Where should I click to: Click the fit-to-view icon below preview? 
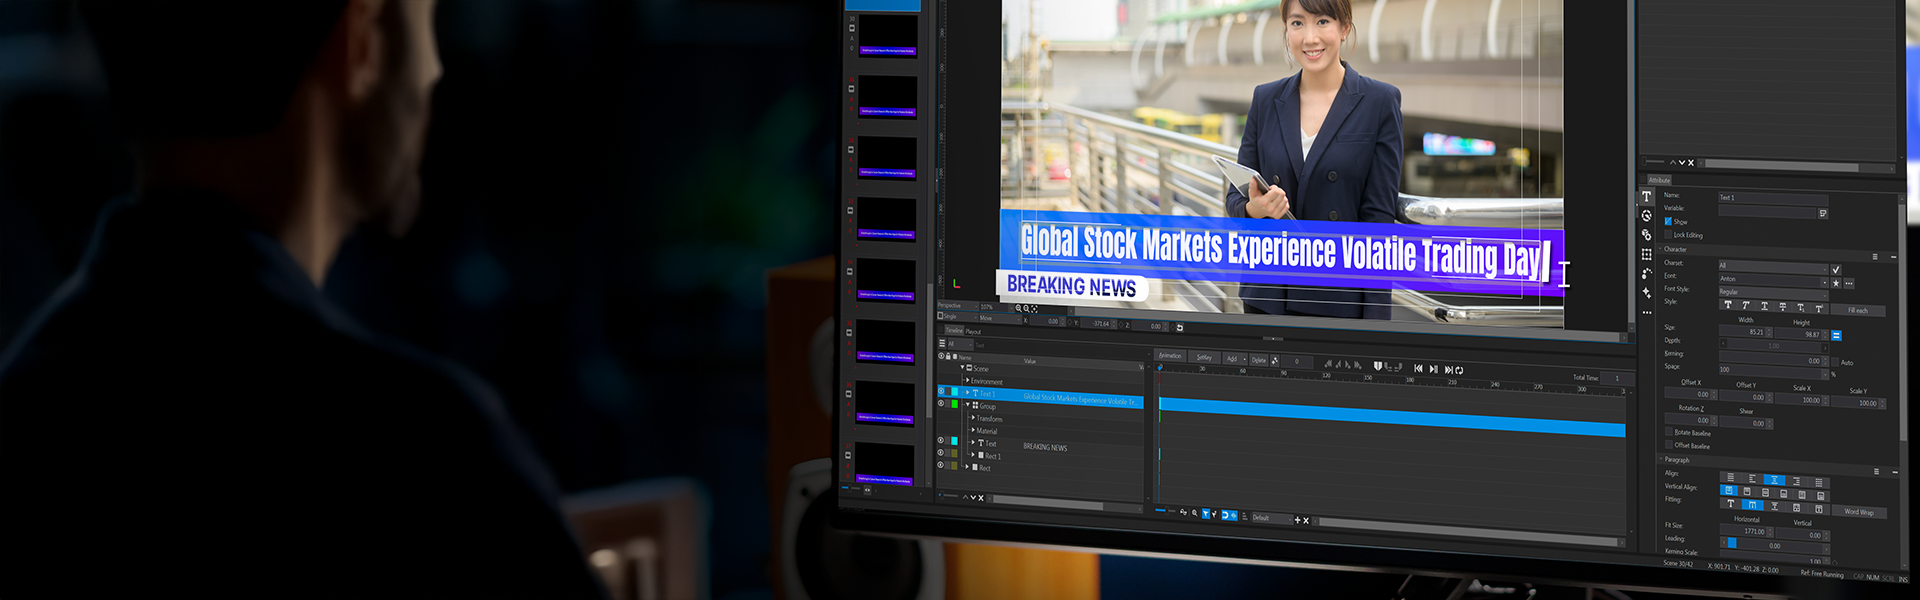[x=1034, y=309]
